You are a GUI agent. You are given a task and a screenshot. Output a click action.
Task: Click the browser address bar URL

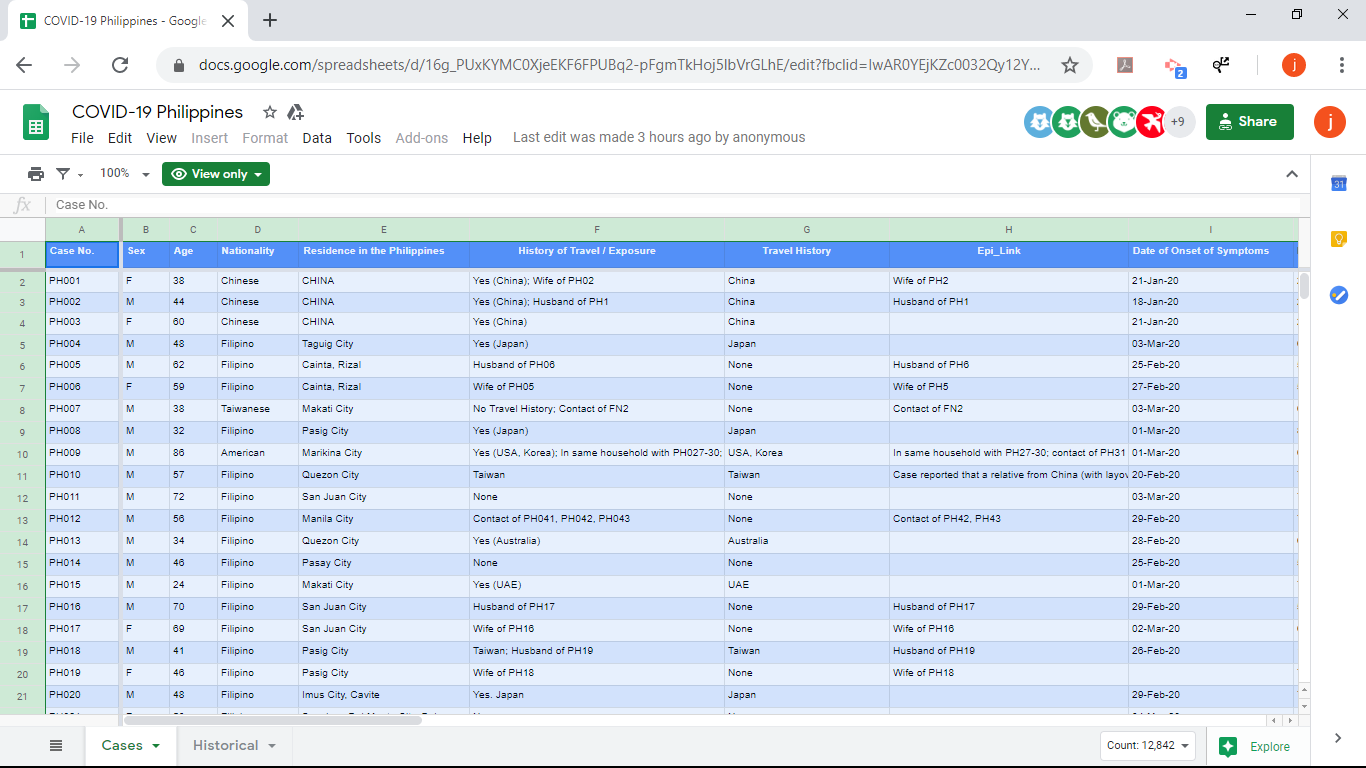pyautogui.click(x=620, y=65)
